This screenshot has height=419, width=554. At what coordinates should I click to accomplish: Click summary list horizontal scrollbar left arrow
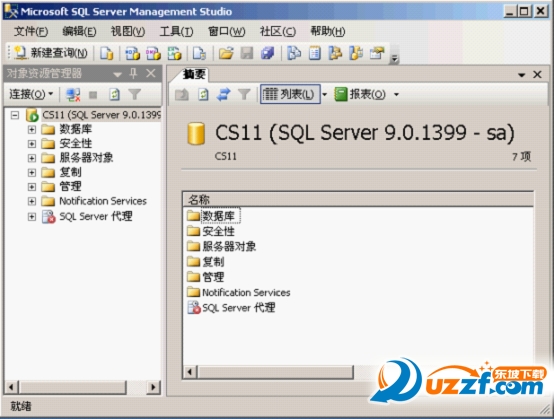click(x=190, y=372)
